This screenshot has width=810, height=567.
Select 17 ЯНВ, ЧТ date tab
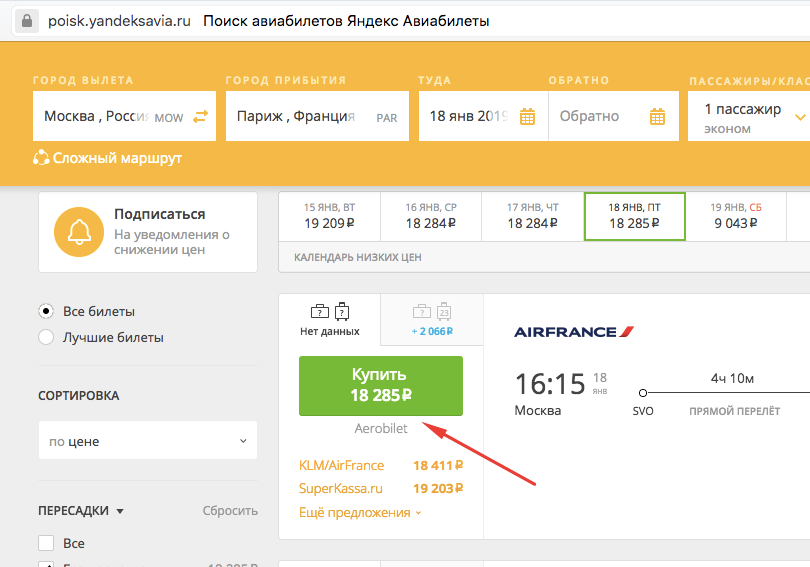click(x=533, y=216)
